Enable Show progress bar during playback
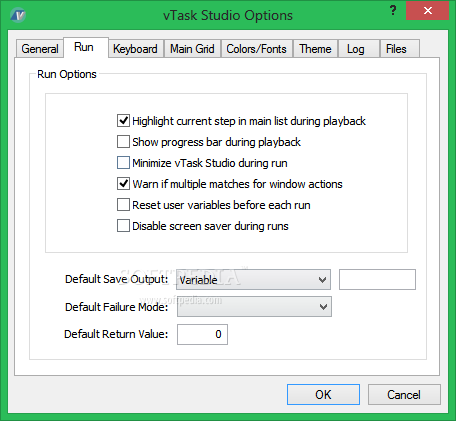Screen dimensions: 456x421 click(123, 142)
